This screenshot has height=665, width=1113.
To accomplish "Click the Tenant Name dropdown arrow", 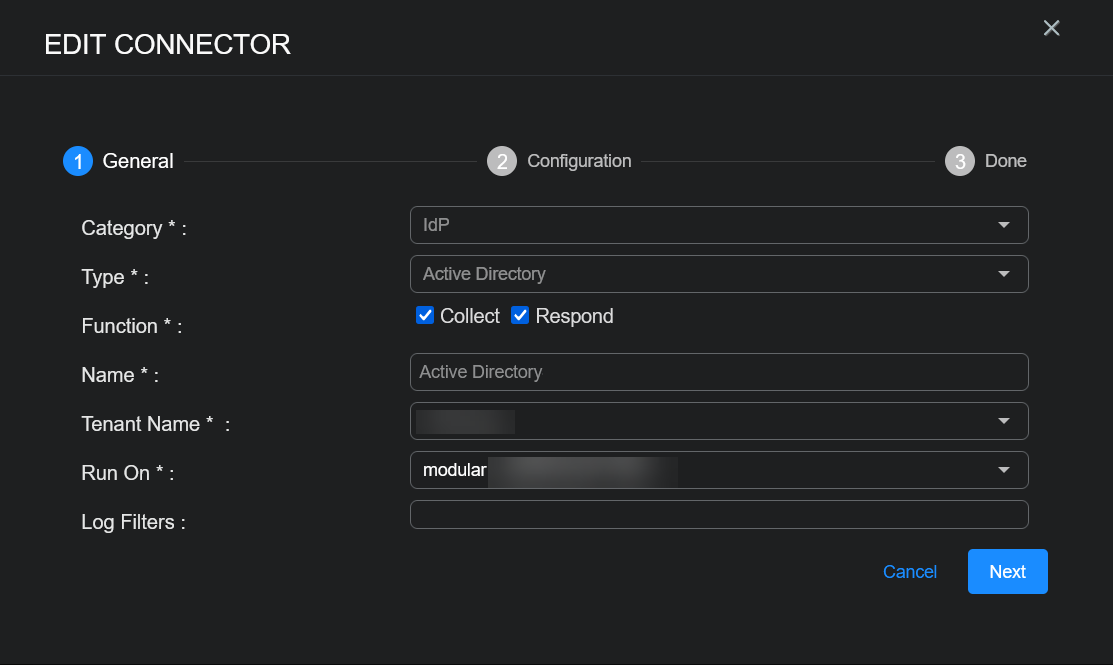I will pos(1004,421).
